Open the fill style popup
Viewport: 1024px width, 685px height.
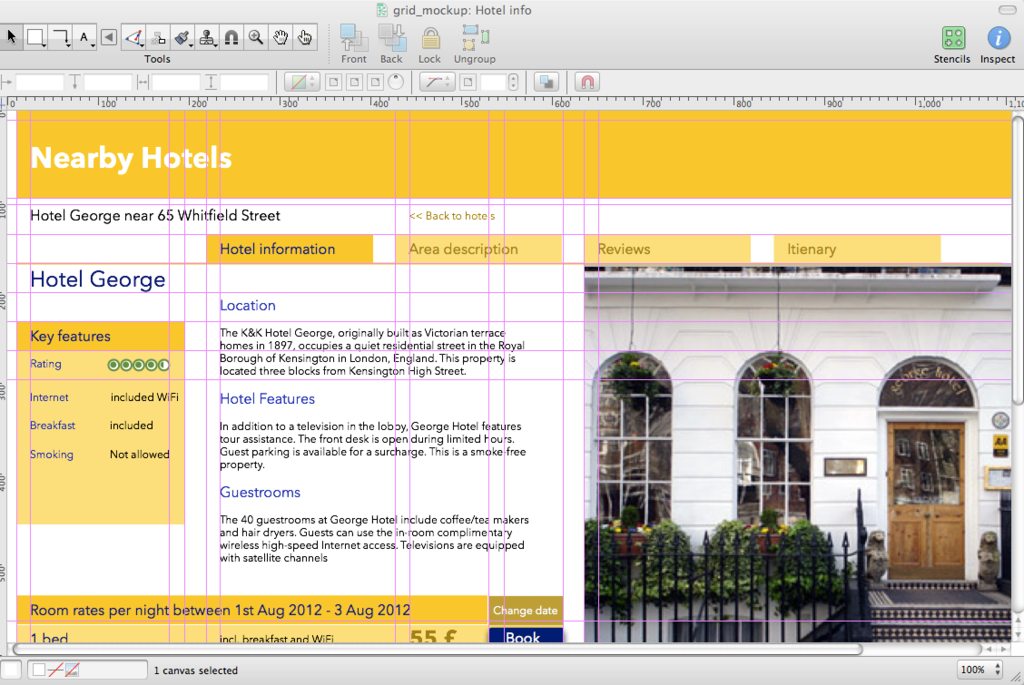click(302, 82)
